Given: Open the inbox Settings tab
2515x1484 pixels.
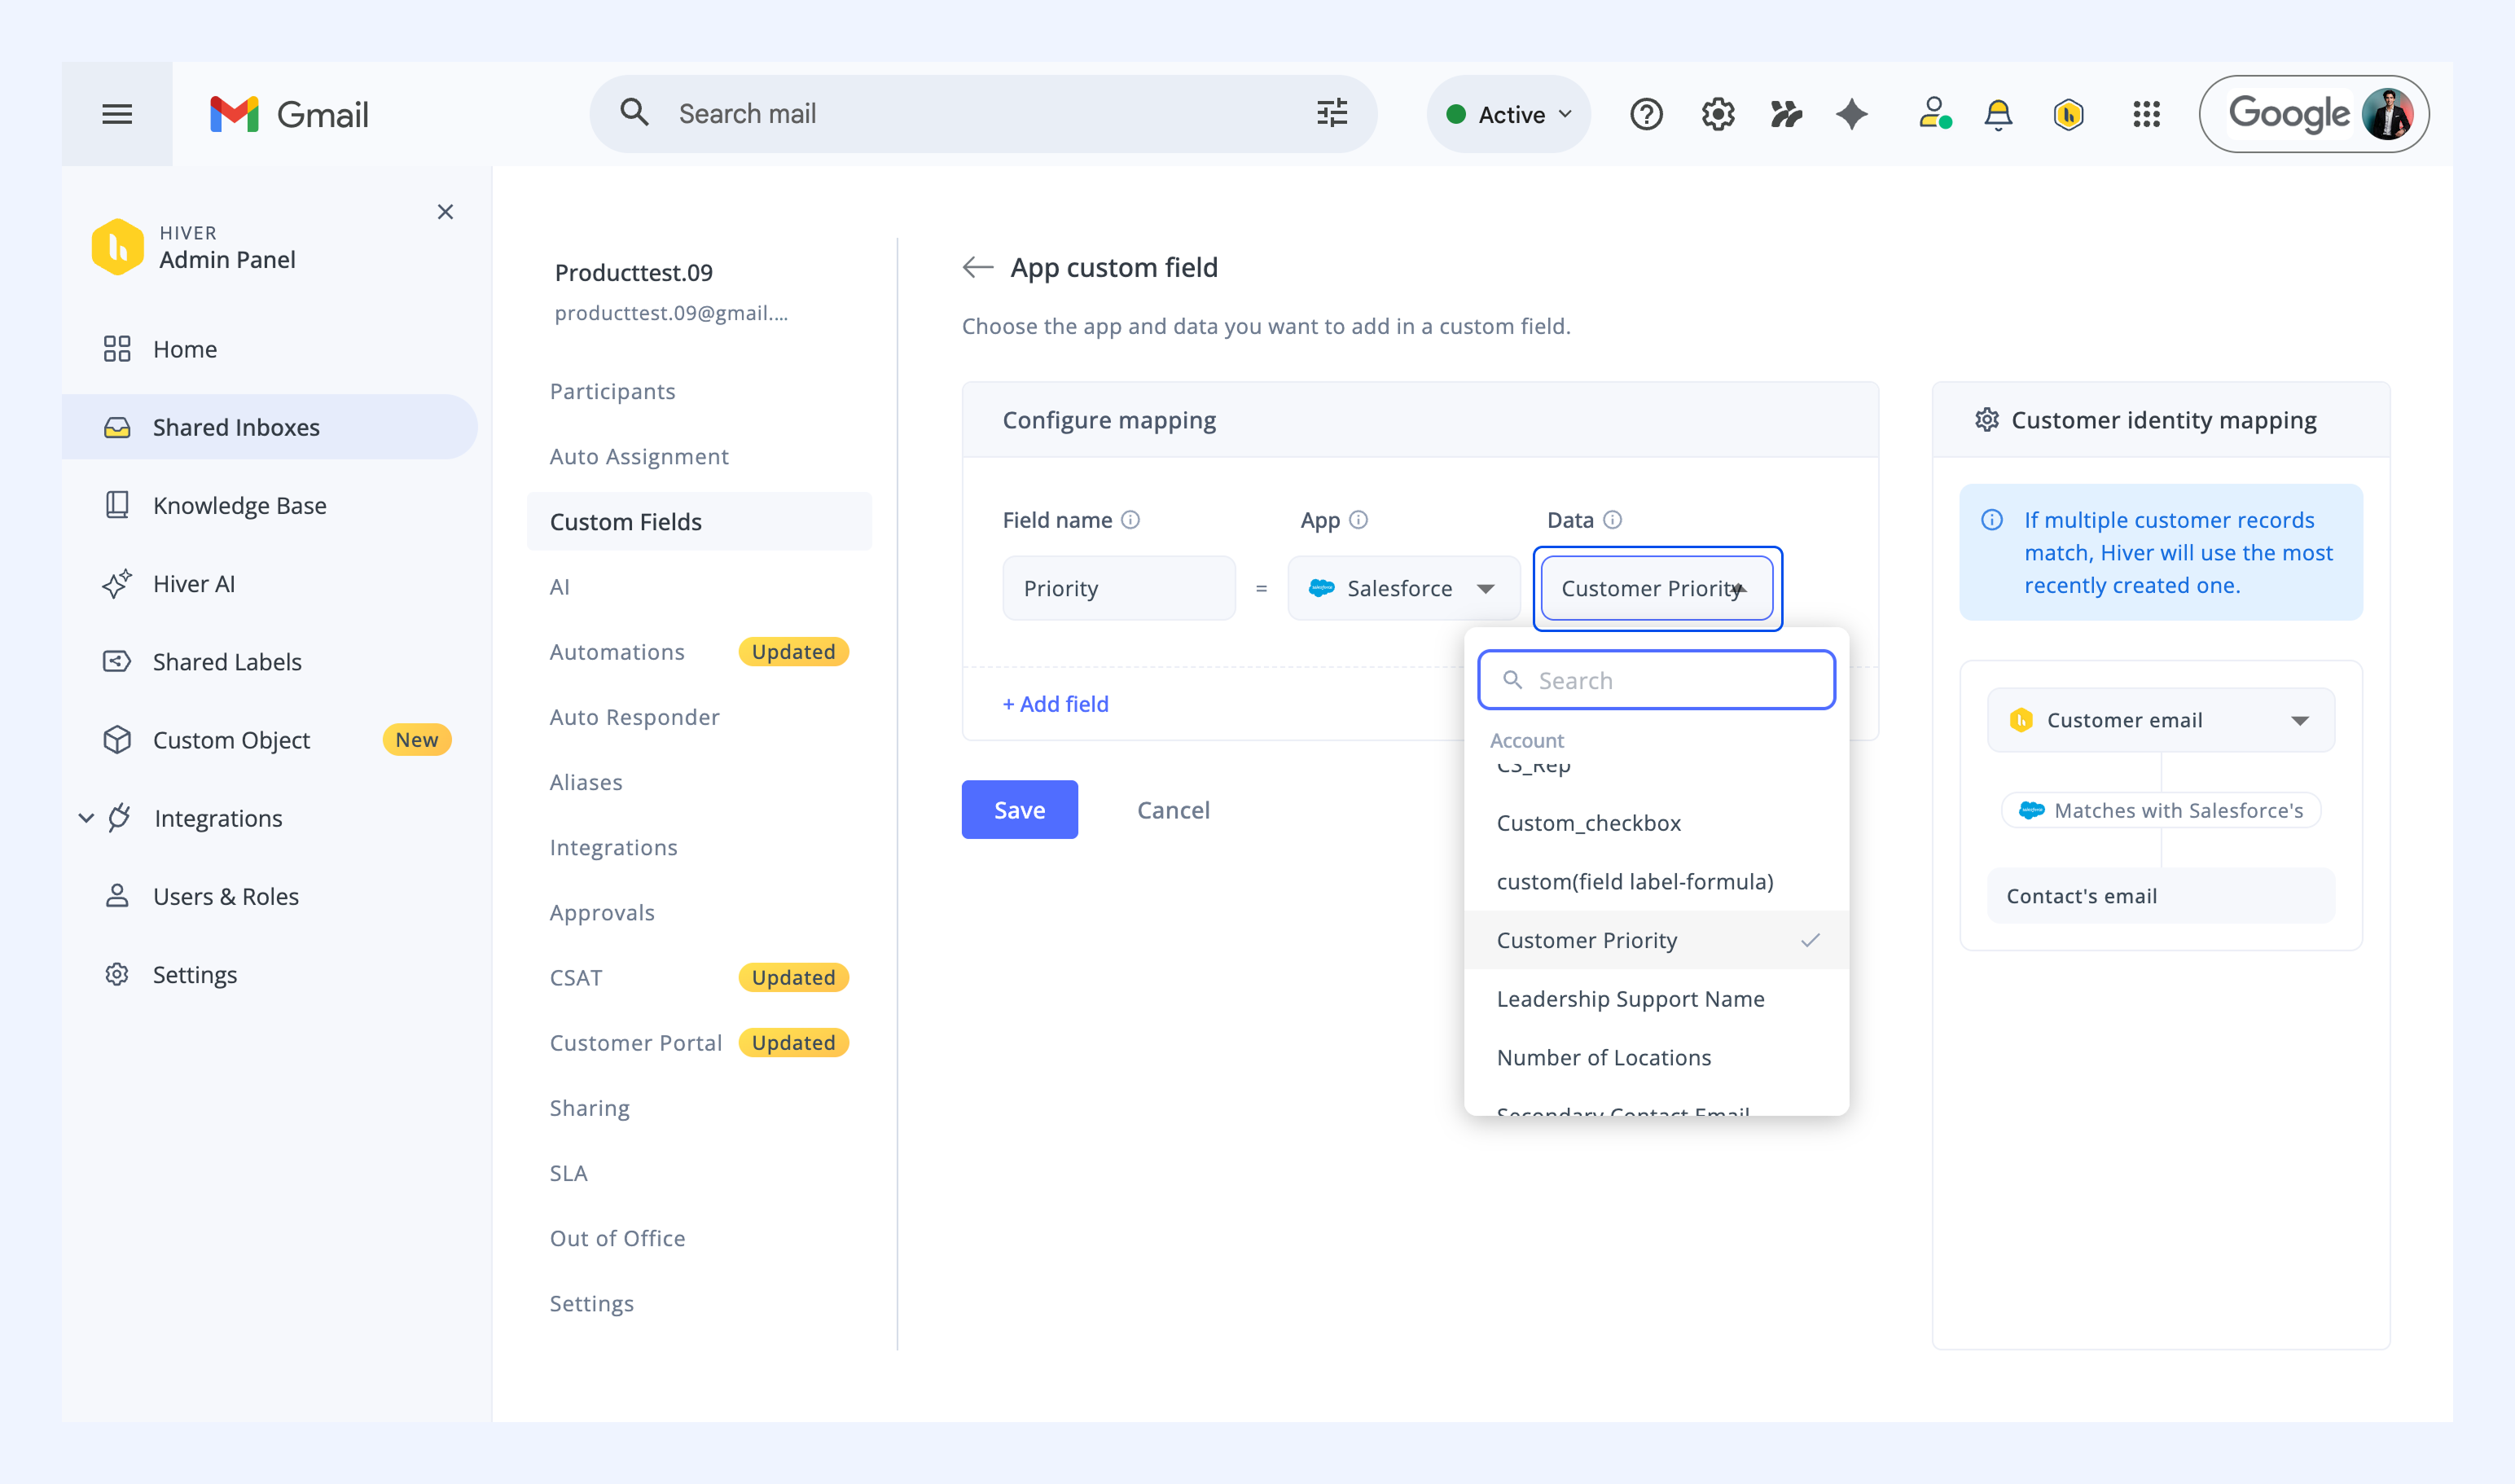Looking at the screenshot, I should (591, 1304).
